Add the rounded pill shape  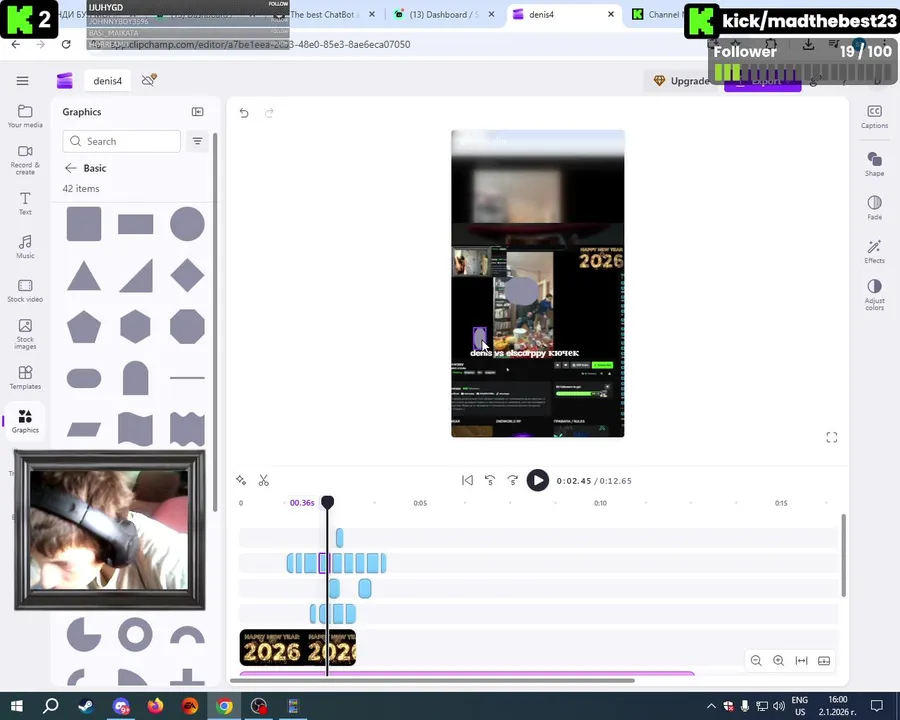pyautogui.click(x=84, y=378)
